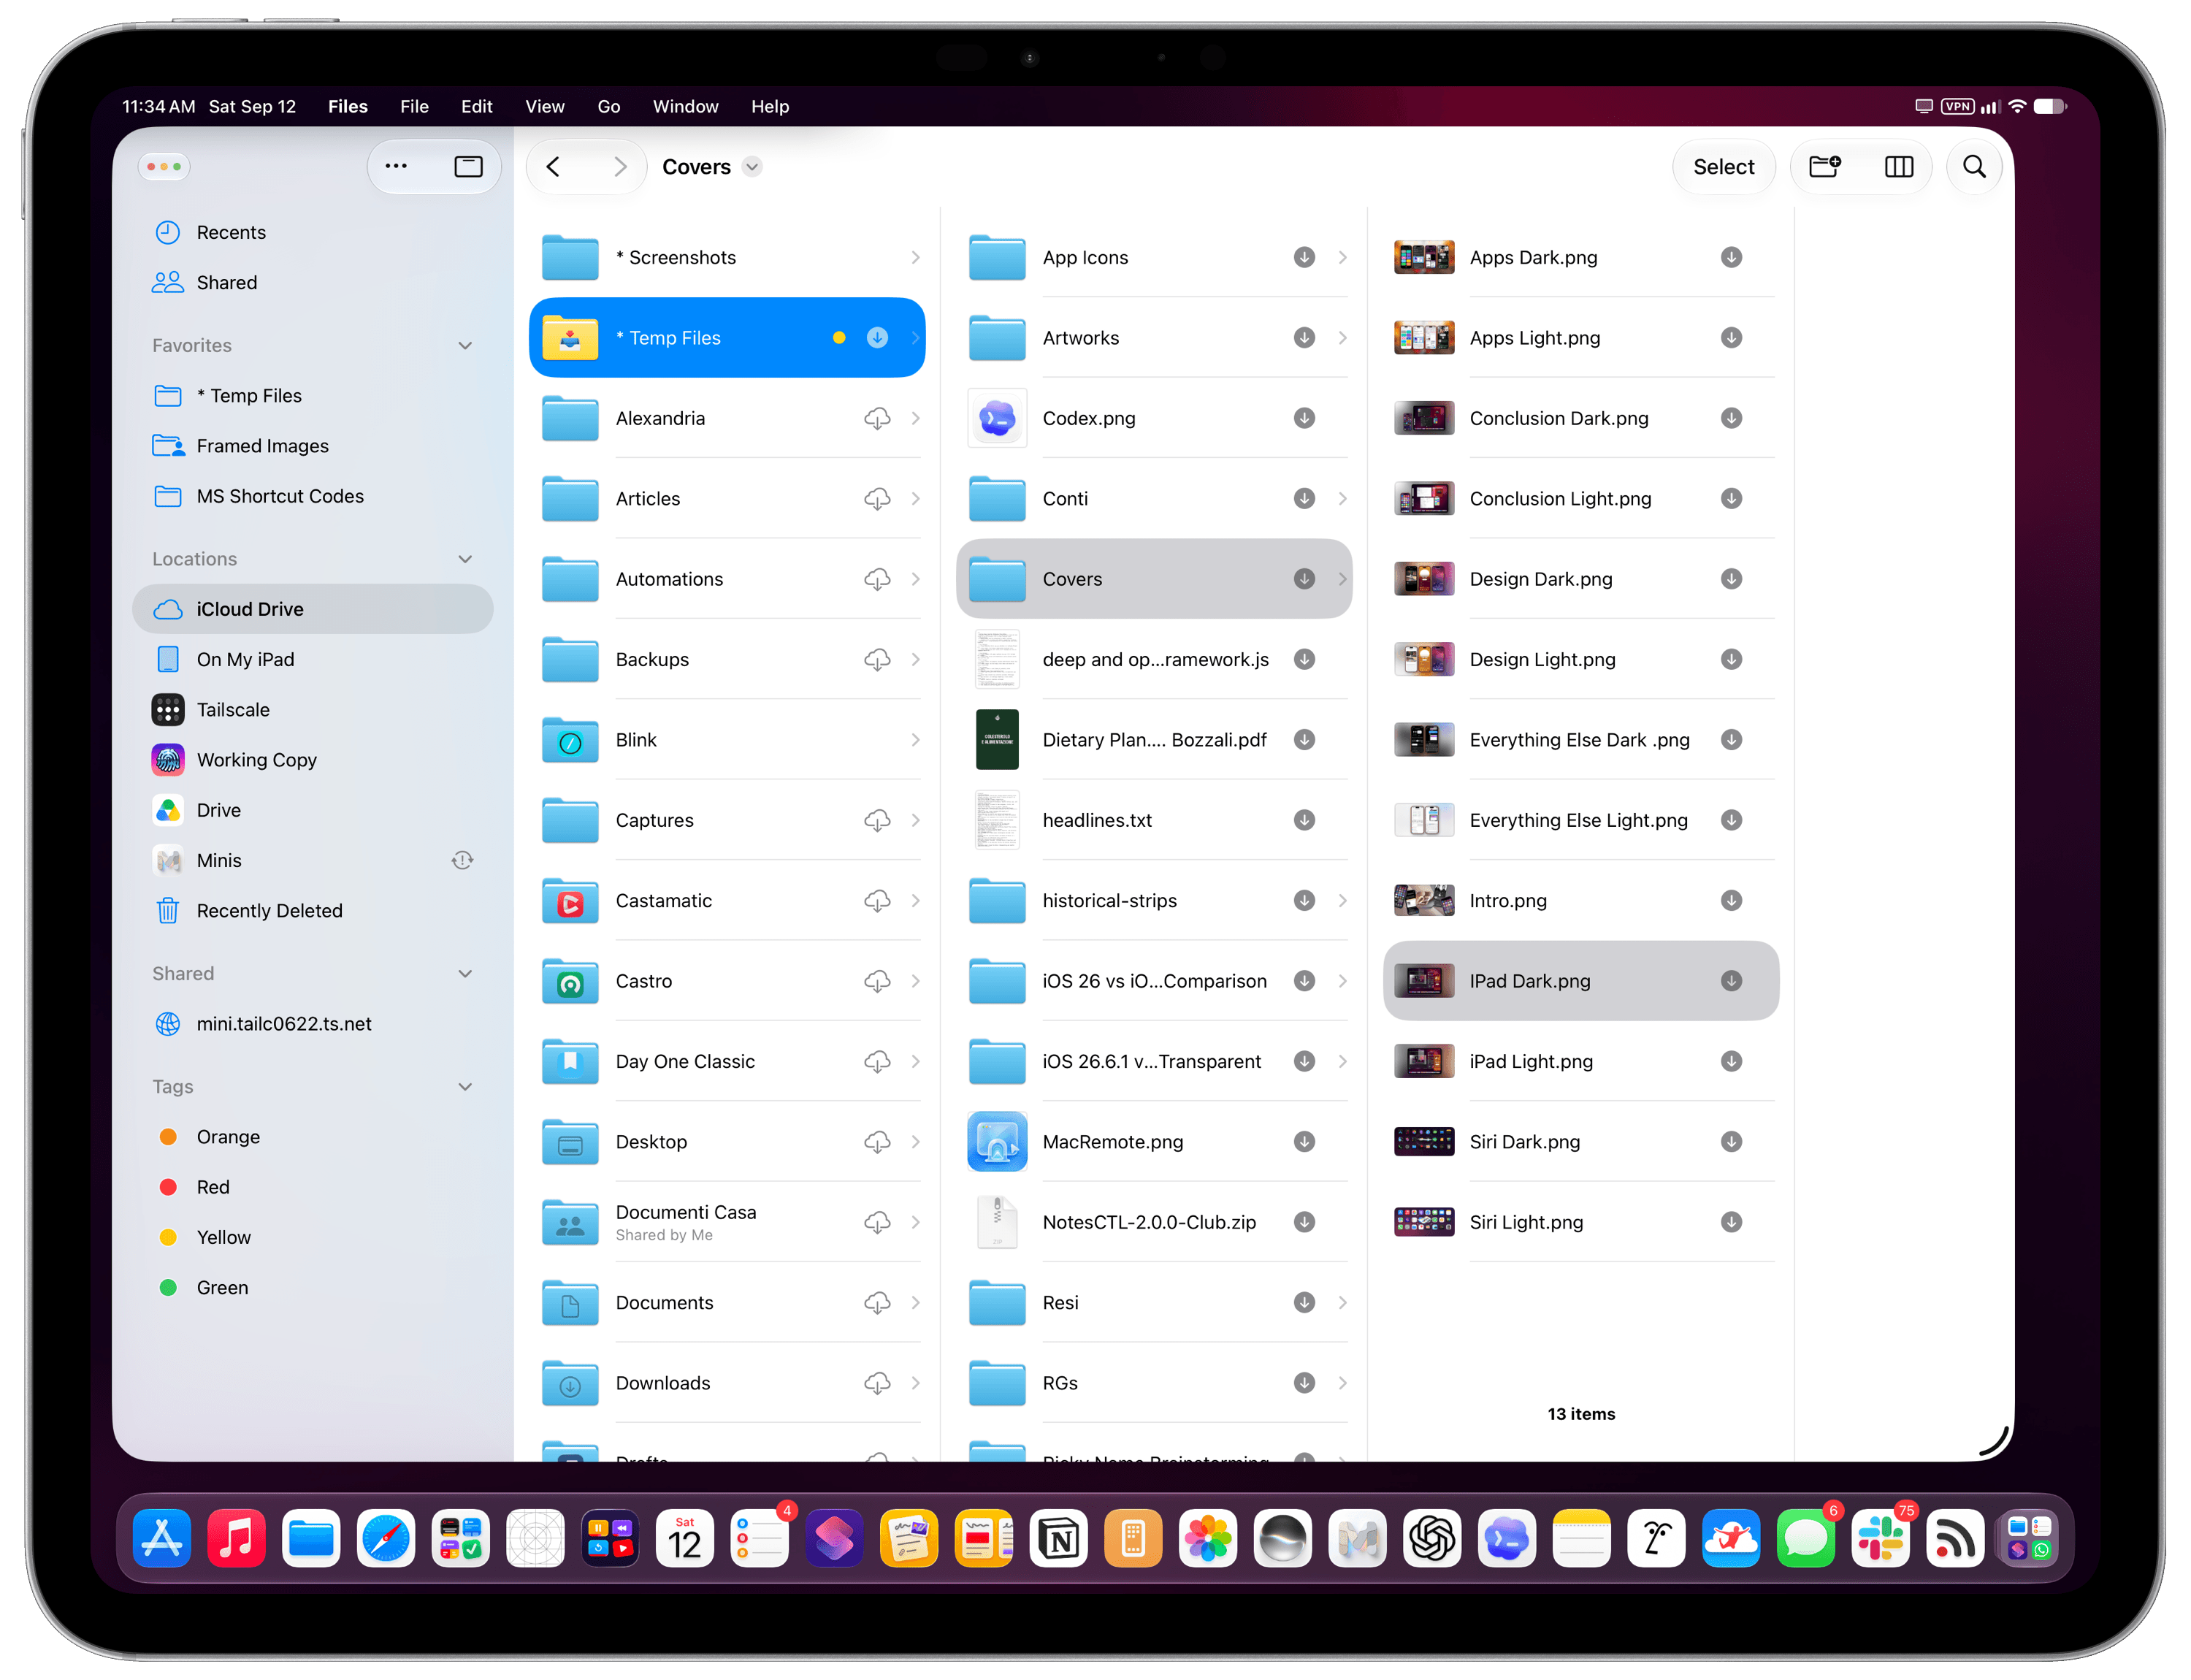Go forward with the right arrow
This screenshot has width=2191, height=1680.
tap(620, 167)
